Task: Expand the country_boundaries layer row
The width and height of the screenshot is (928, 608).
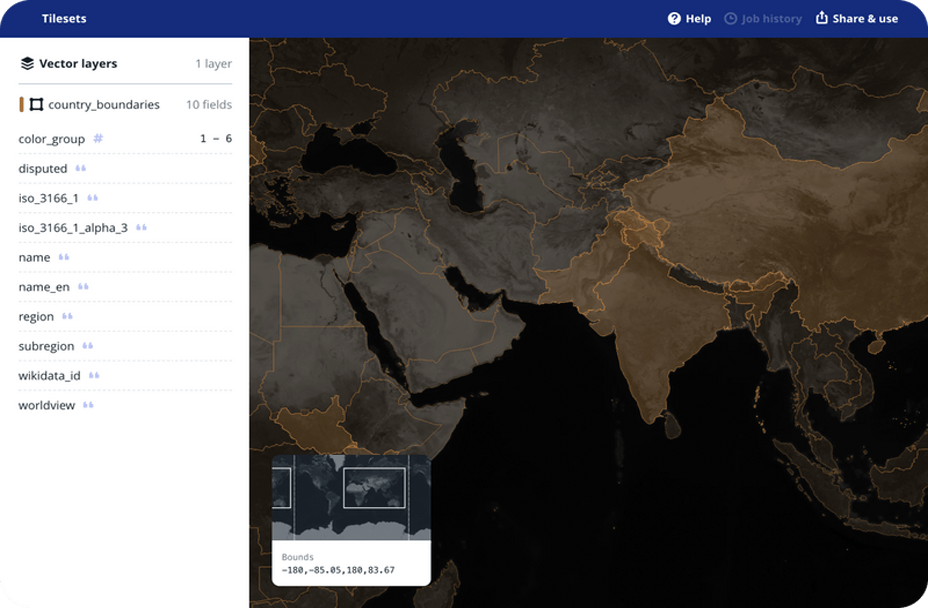Action: [104, 105]
